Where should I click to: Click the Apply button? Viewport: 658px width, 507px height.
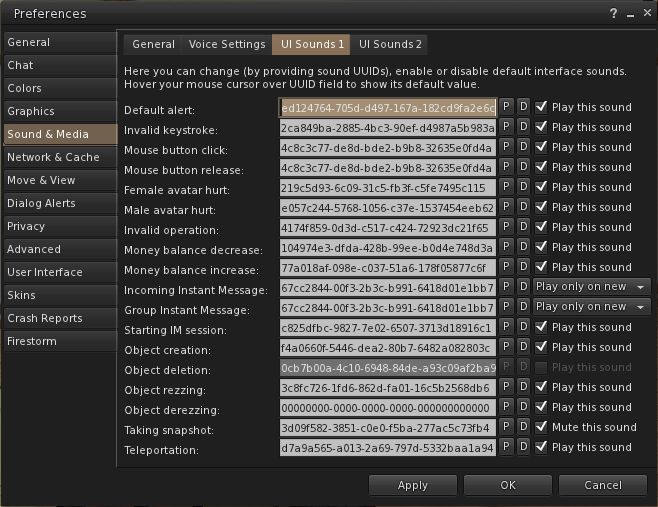413,485
